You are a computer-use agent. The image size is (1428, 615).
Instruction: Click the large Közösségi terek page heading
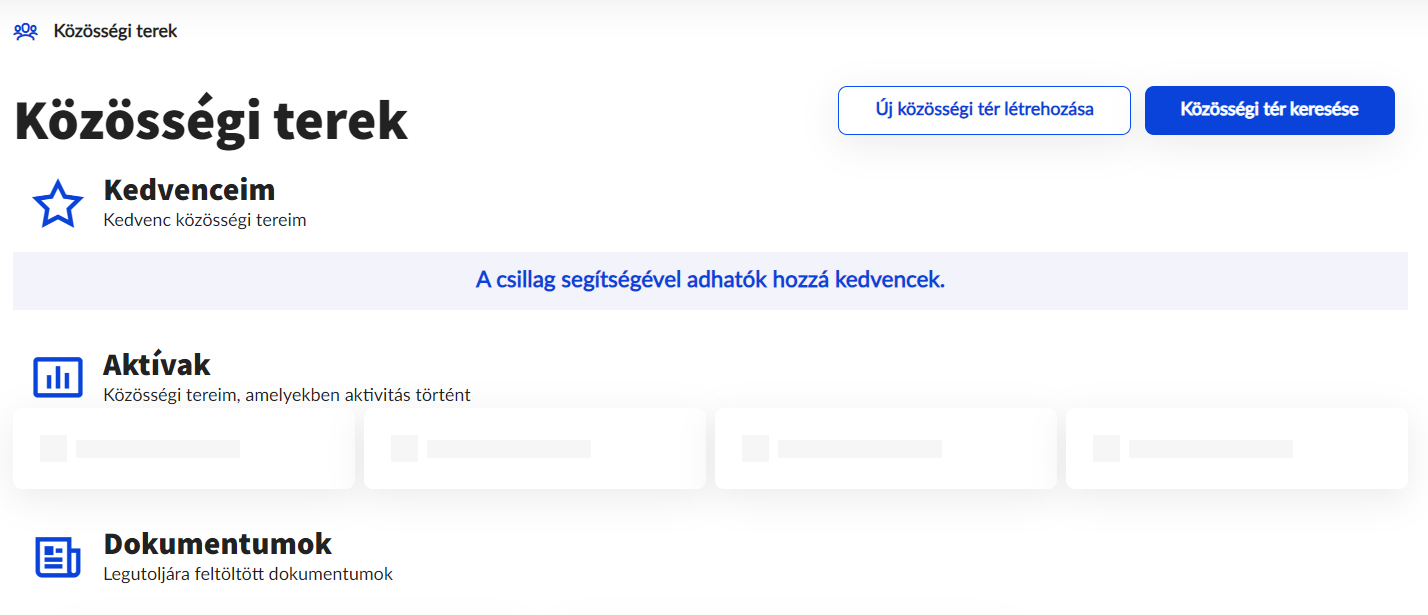point(211,122)
